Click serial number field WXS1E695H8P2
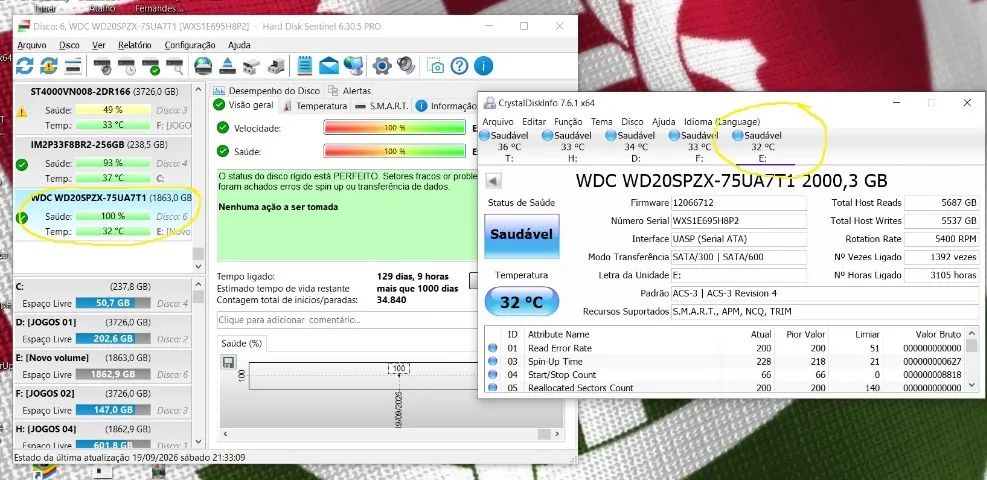Screen dimensions: 987x480 click(x=738, y=221)
